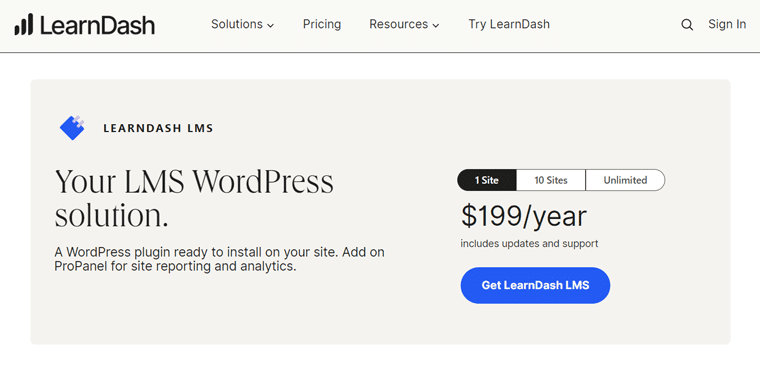Screen dimensions: 760x371
Task: Click the LEARNDASH LMS label text
Action: pyautogui.click(x=158, y=129)
